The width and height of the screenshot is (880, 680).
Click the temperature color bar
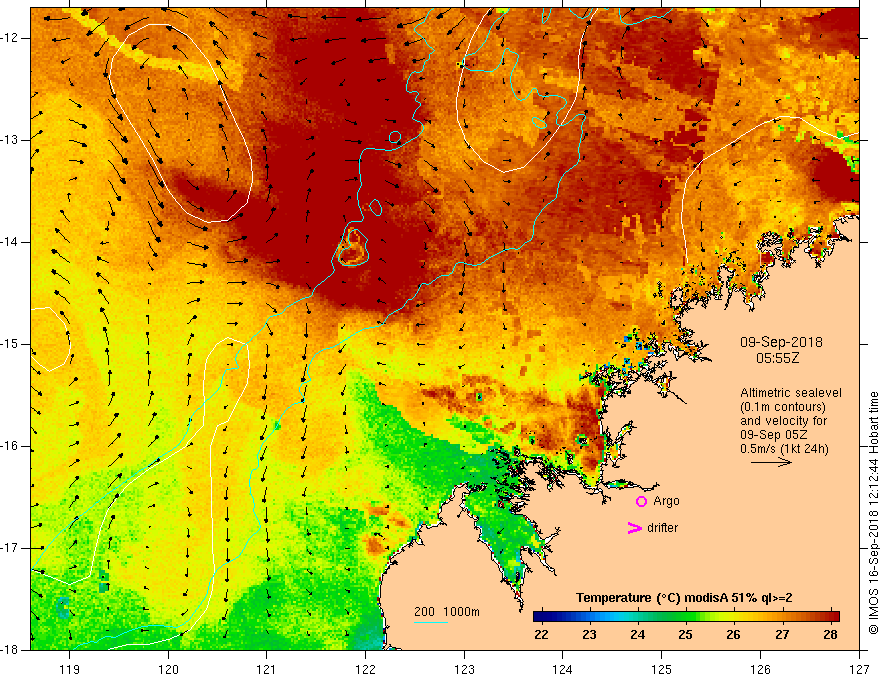pos(686,616)
